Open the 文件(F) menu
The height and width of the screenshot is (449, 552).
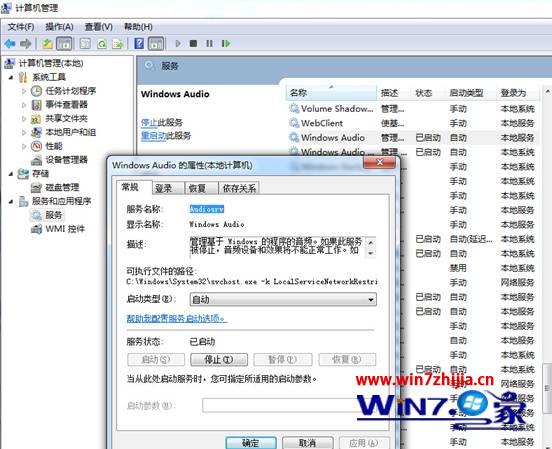point(21,27)
